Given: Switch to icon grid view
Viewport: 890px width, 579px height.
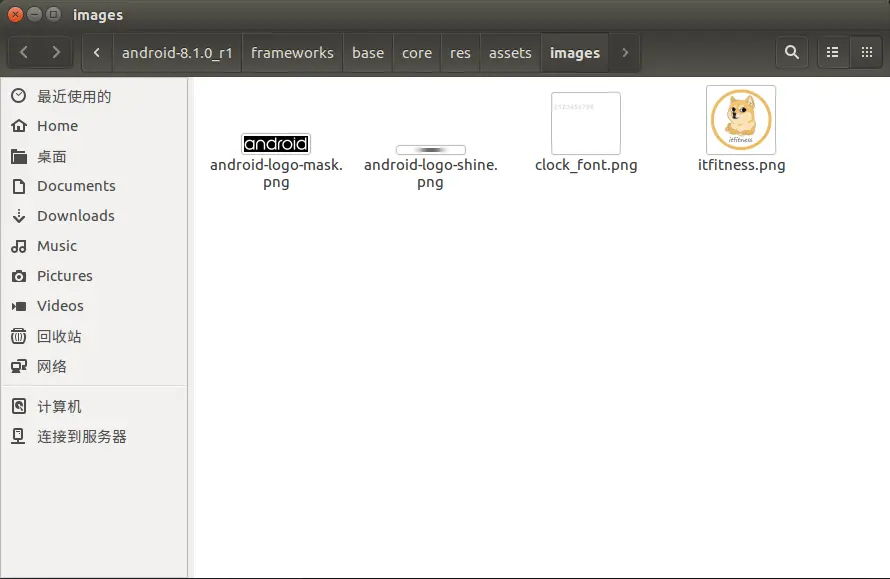Looking at the screenshot, I should 866,53.
